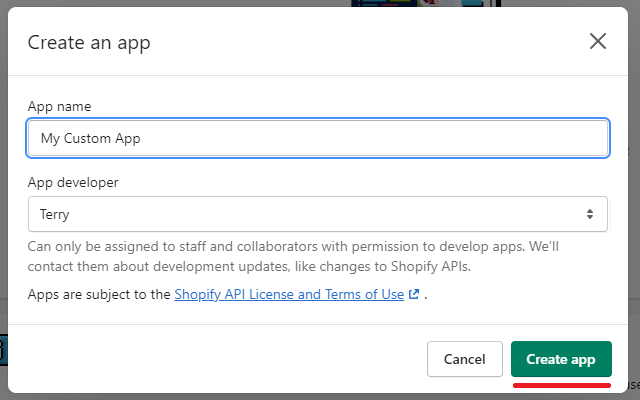640x400 pixels.
Task: Click the App name label
Action: (60, 106)
